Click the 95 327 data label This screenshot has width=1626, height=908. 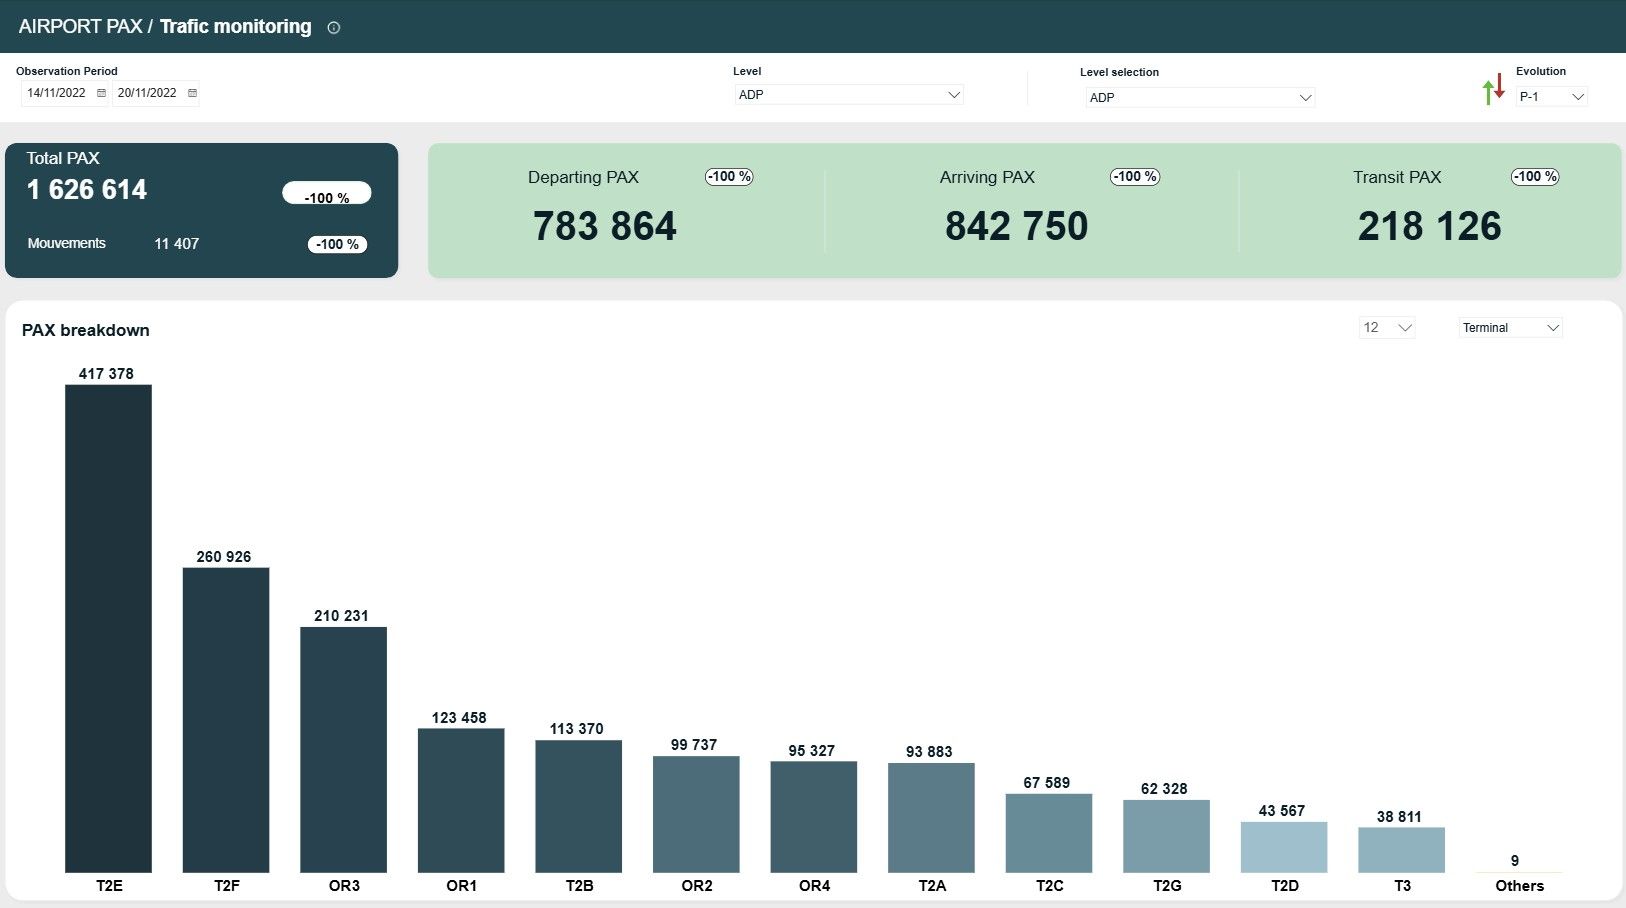[x=811, y=751]
